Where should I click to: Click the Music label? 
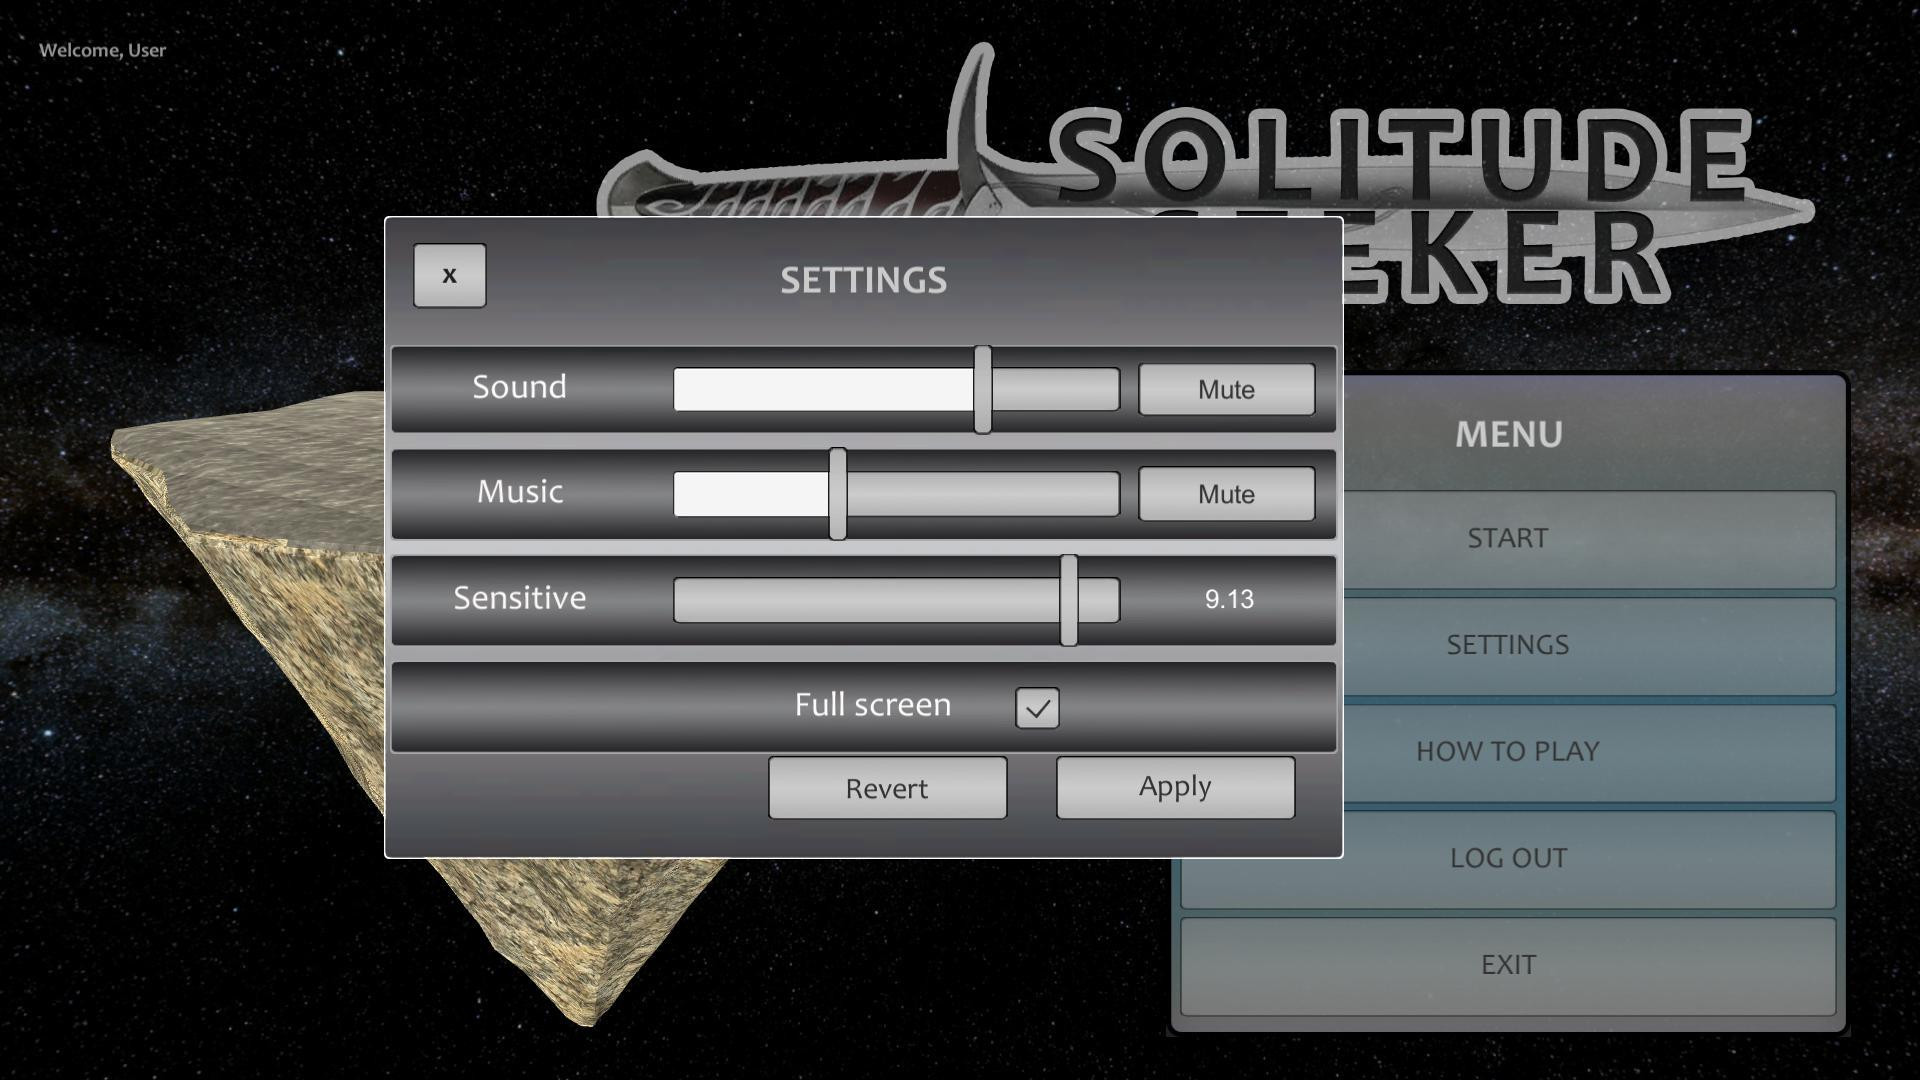pos(520,491)
